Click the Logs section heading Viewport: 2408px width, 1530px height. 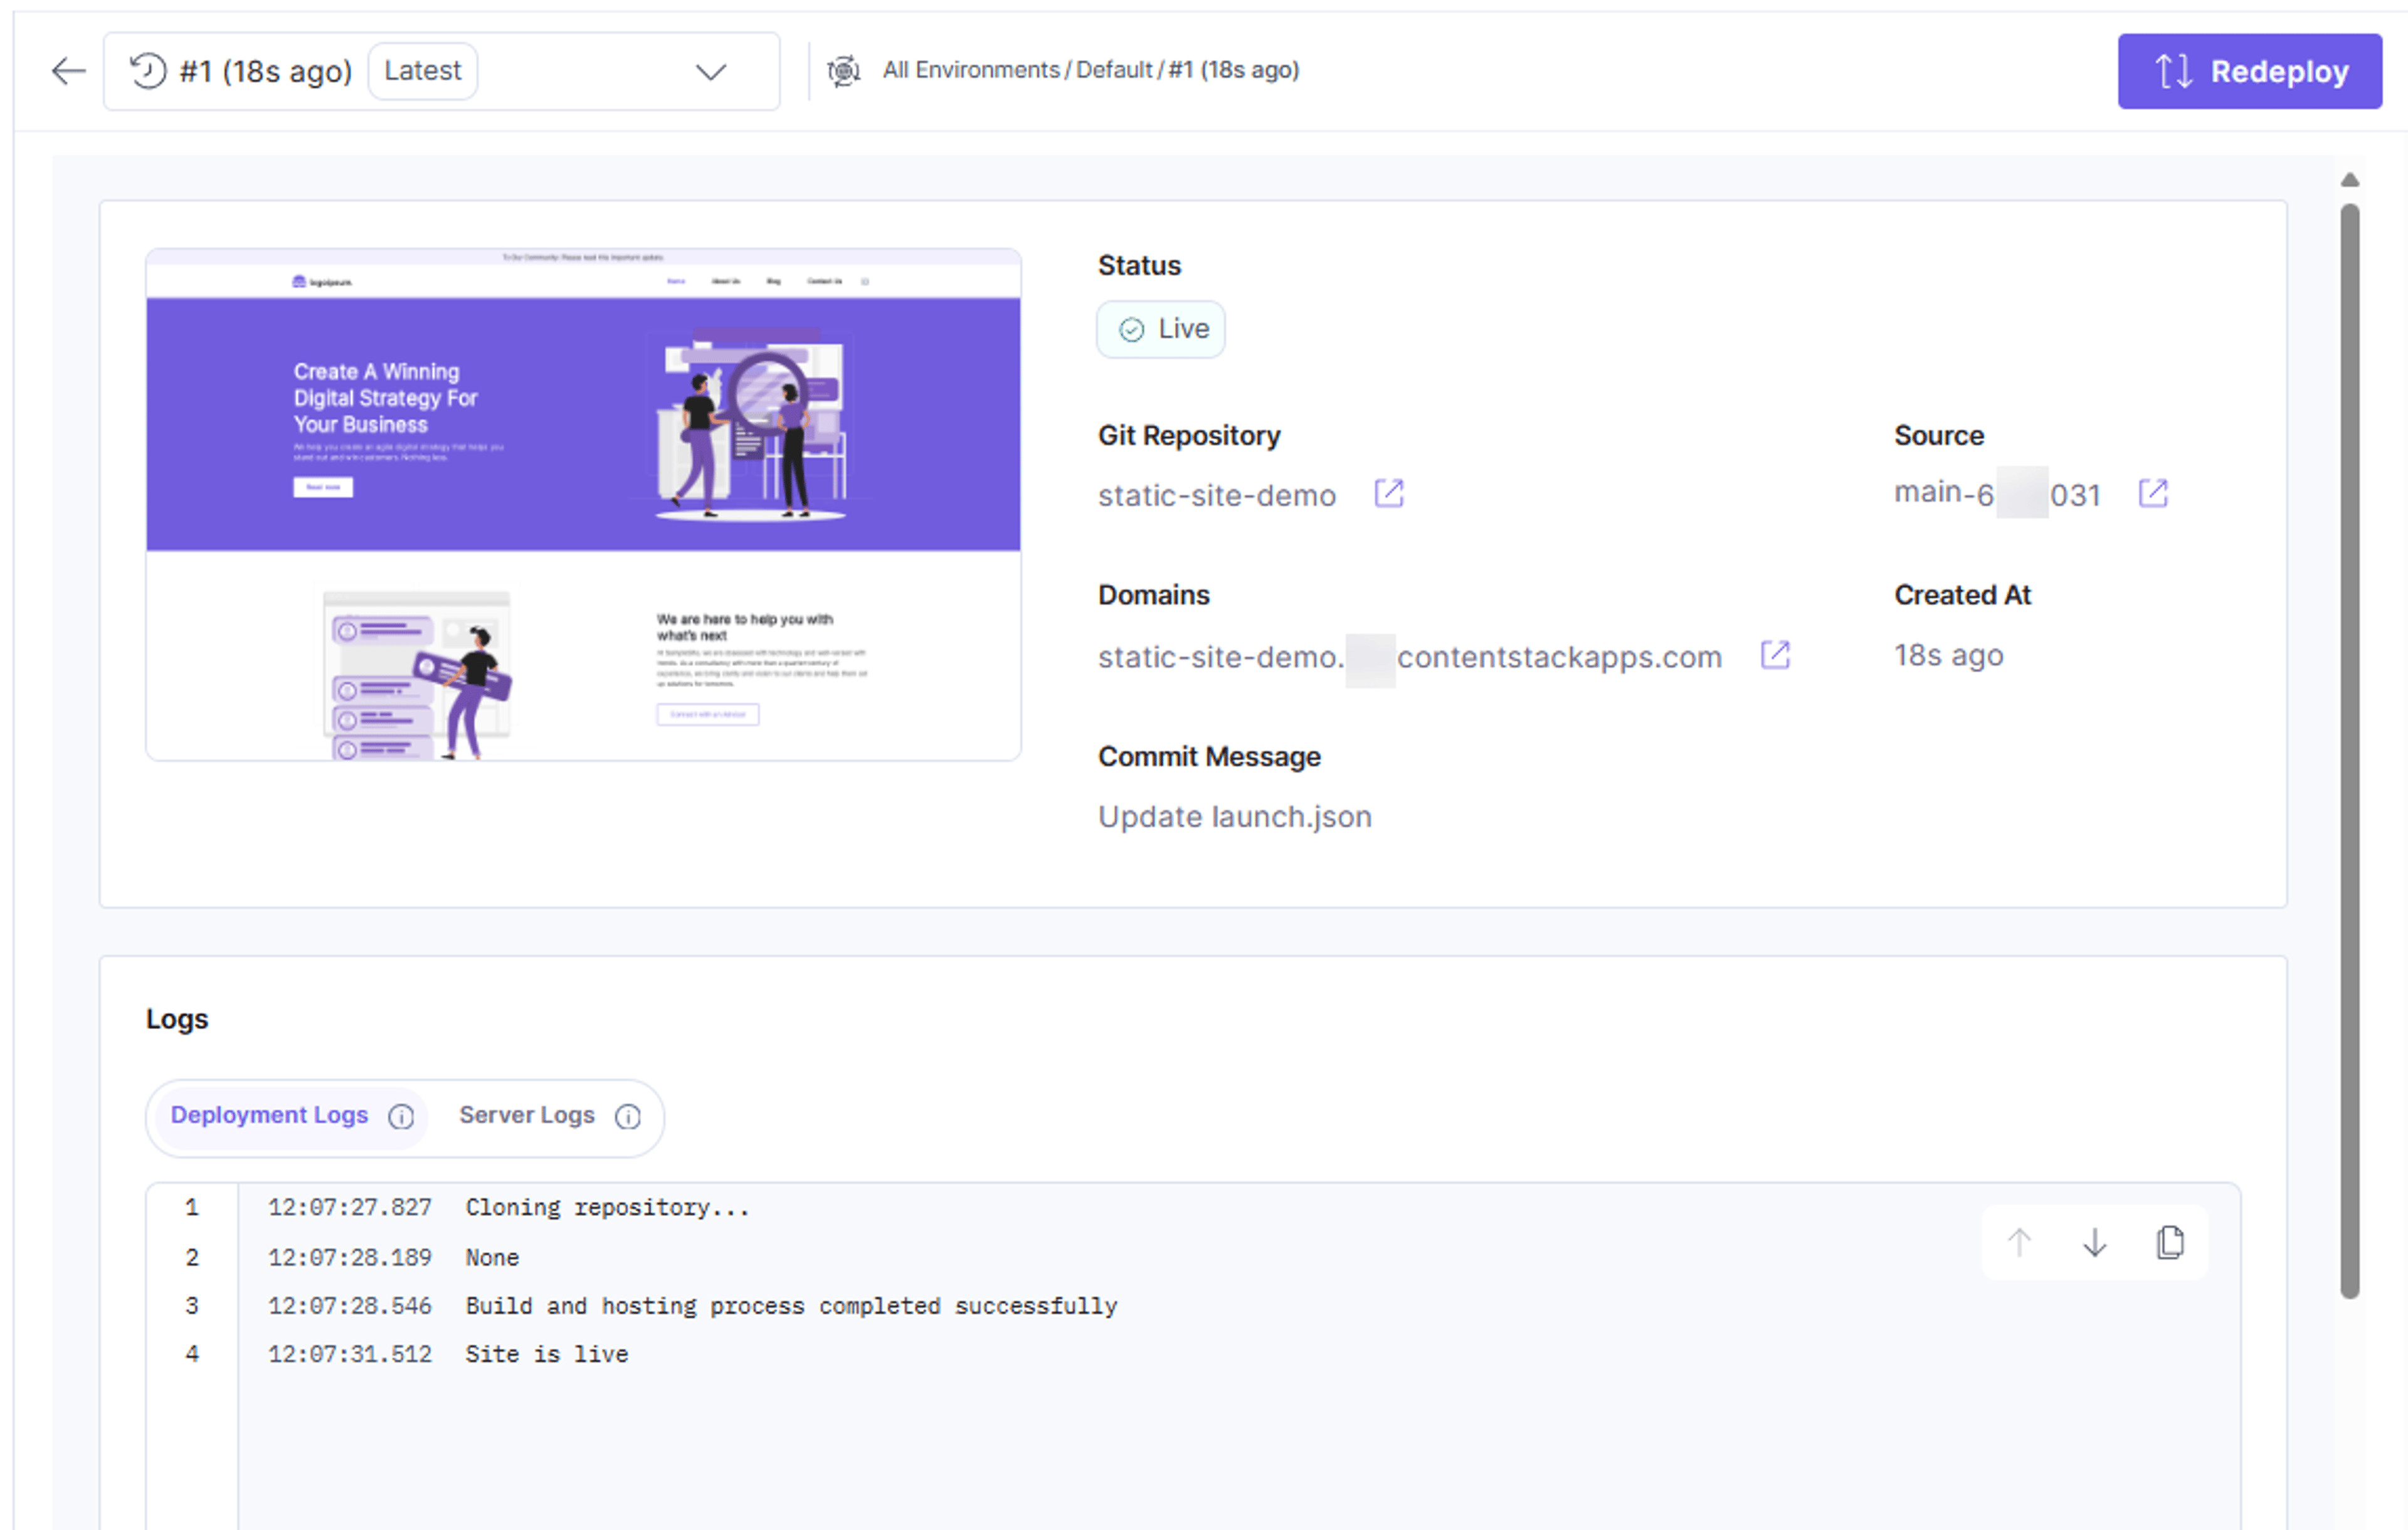coord(177,1019)
